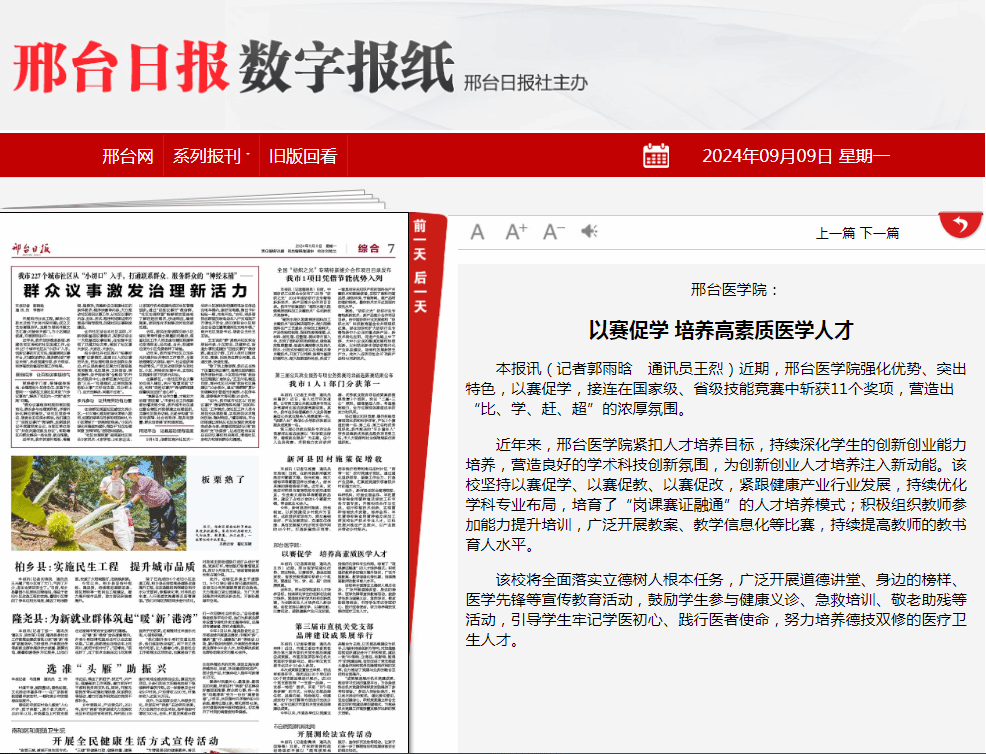Reset article font to default size
Screen dimensions: 986x754
click(477, 232)
